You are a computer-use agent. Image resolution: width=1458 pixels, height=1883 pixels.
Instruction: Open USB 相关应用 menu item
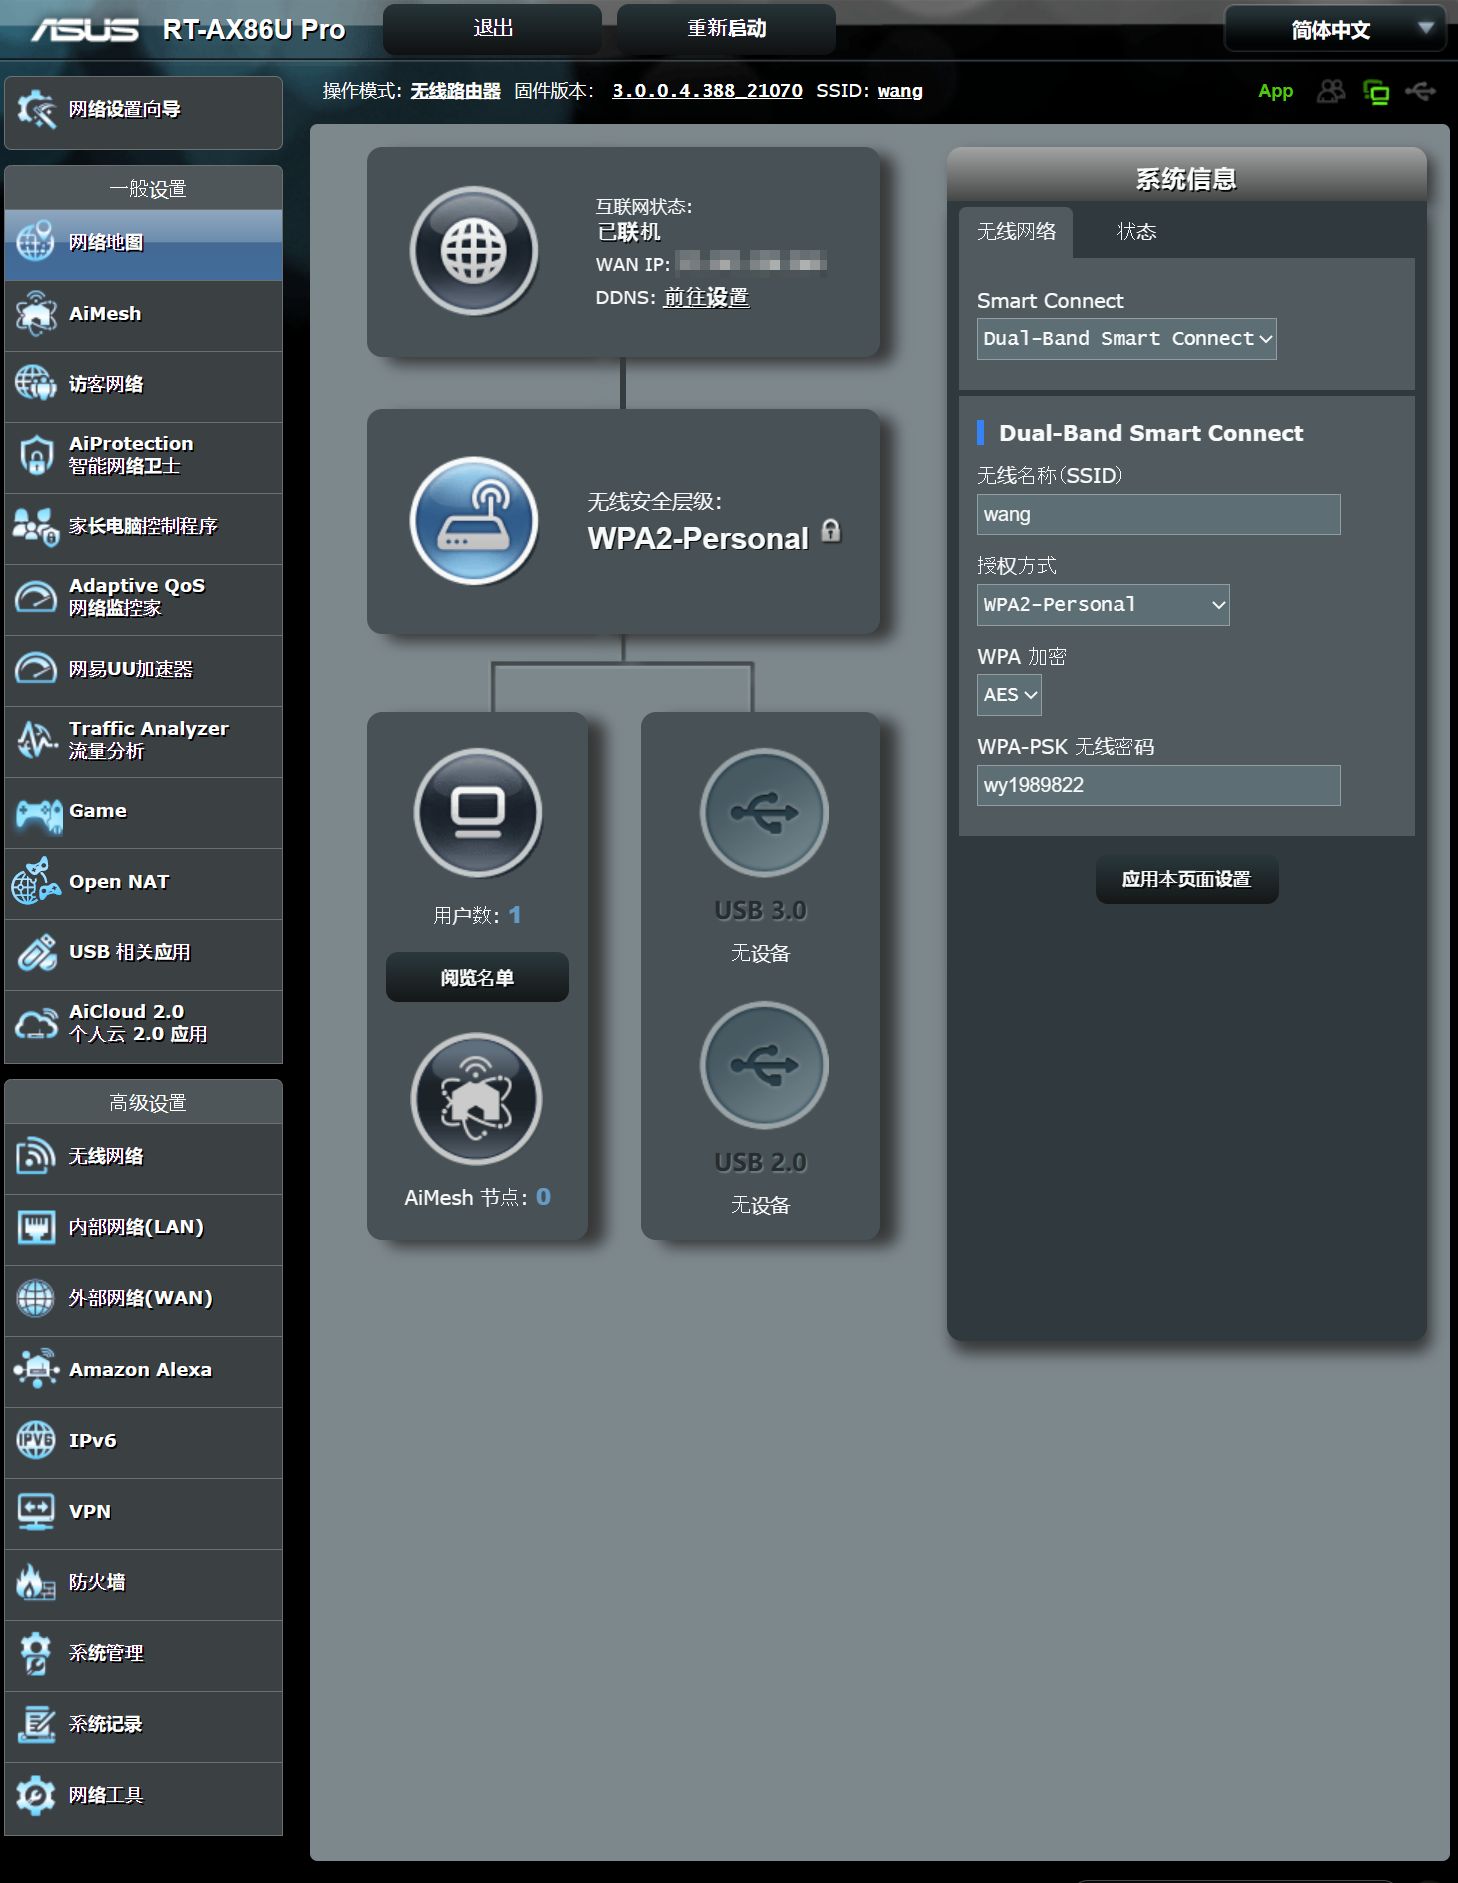click(143, 954)
